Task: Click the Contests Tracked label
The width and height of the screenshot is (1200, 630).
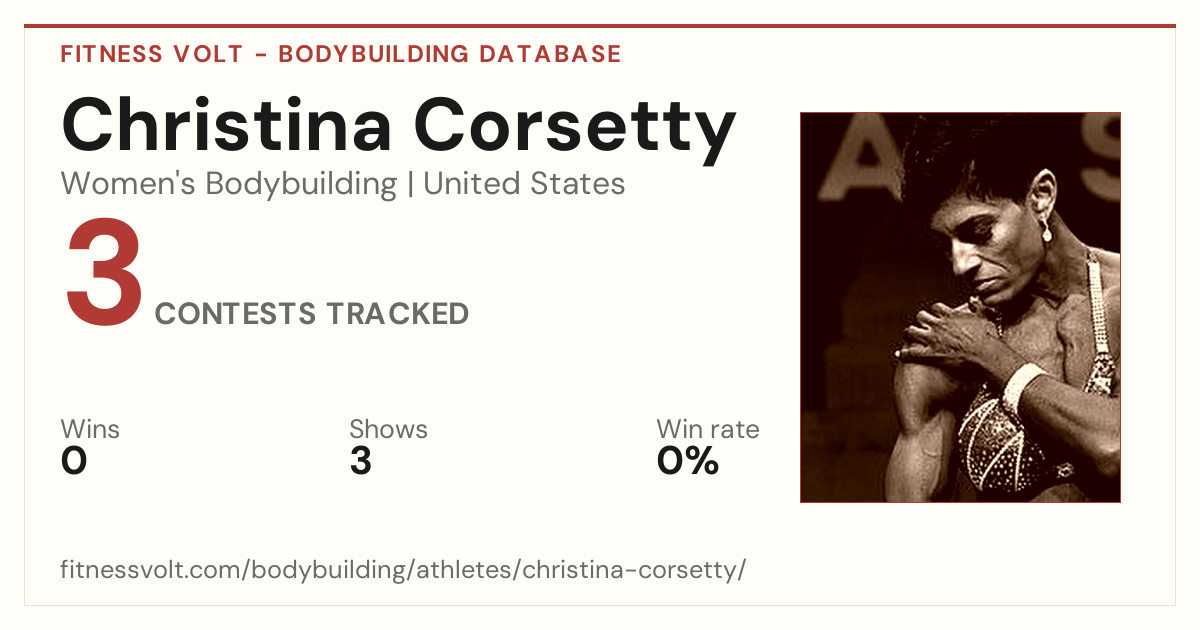Action: 312,314
